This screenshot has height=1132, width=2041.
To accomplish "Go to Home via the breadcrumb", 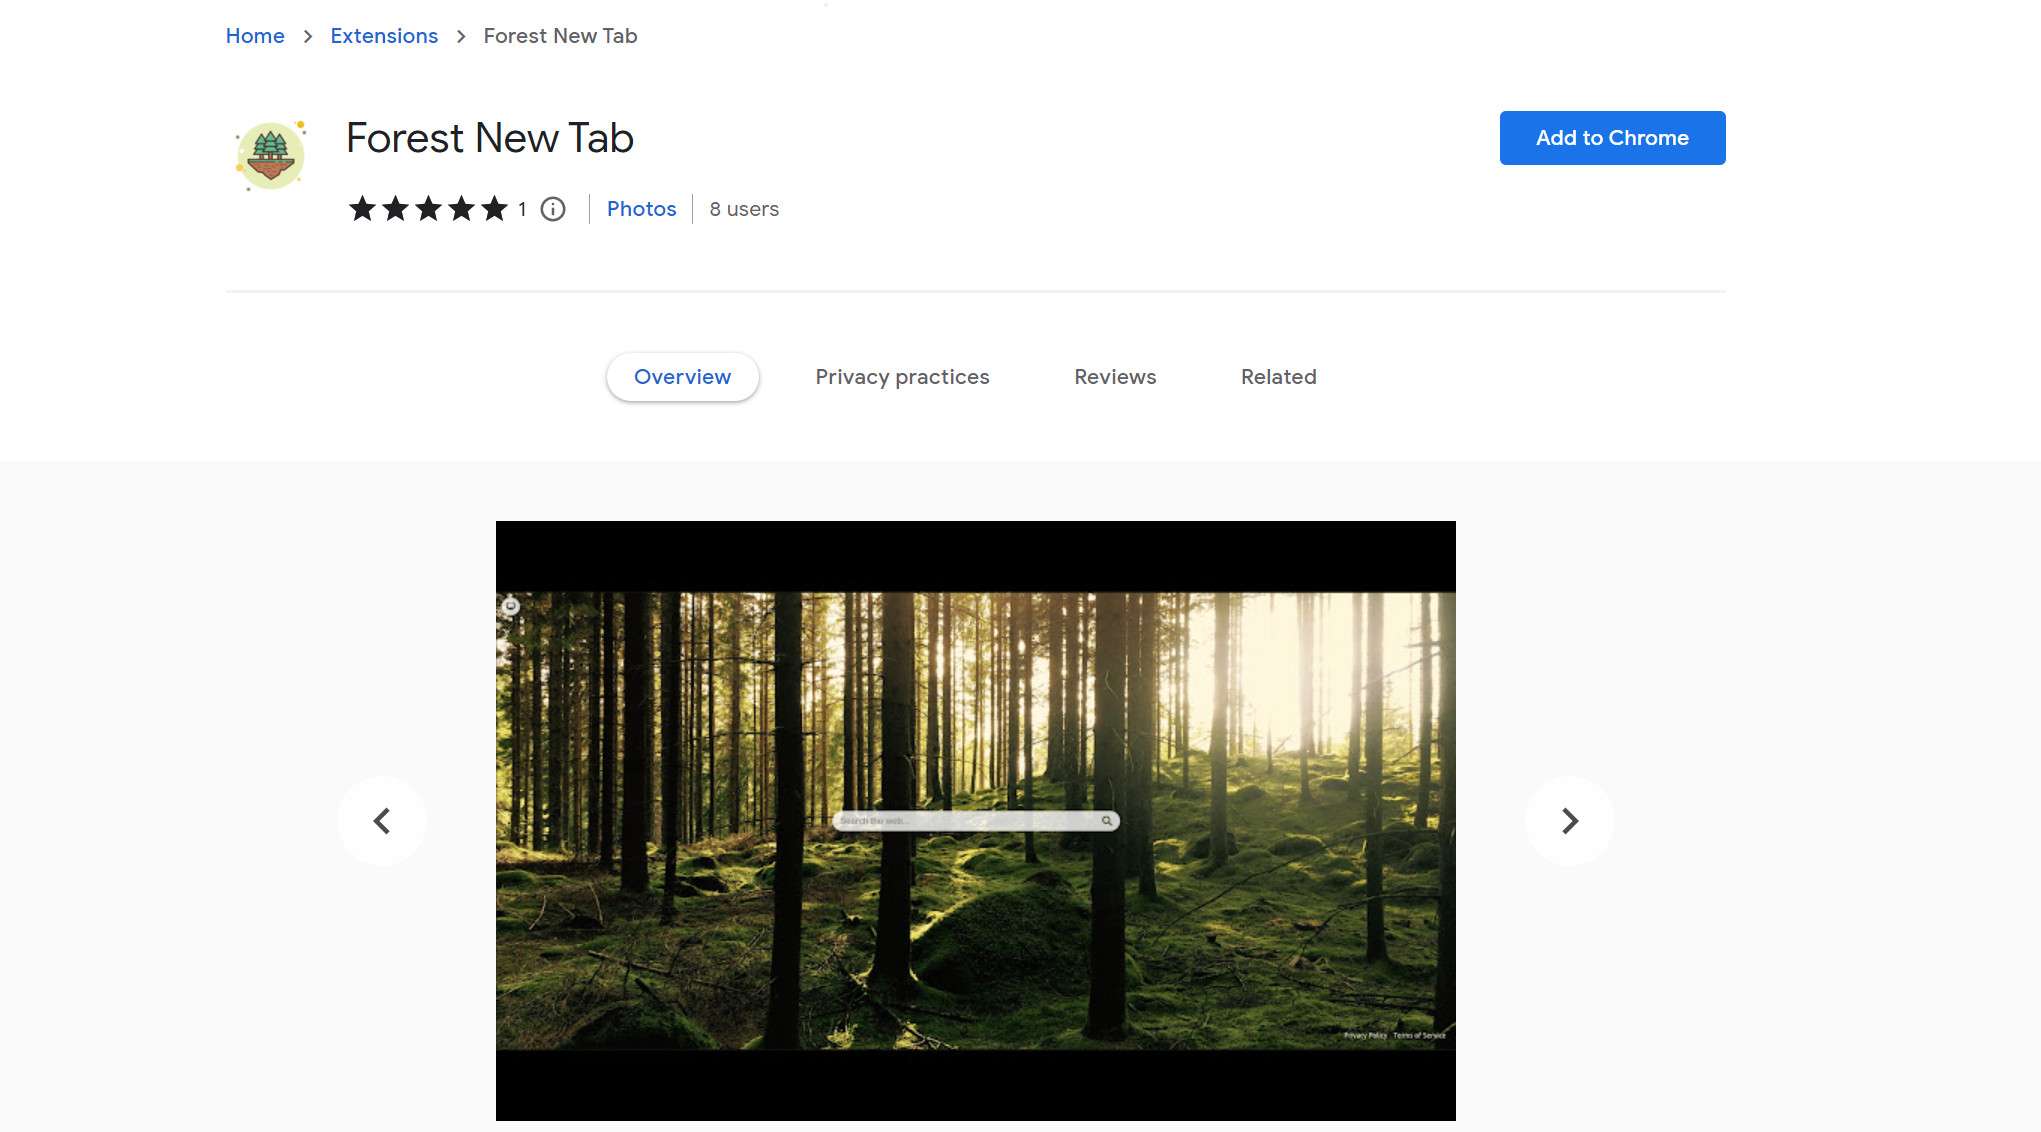I will click(255, 36).
